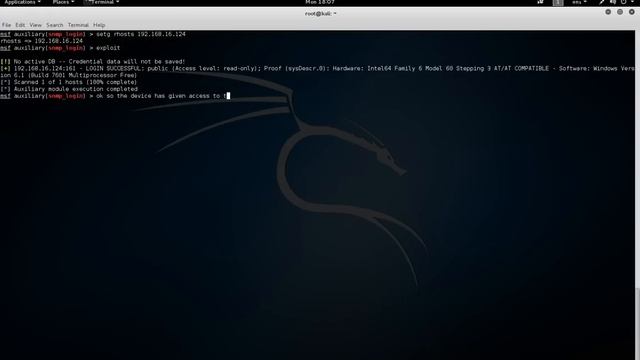Click 'No active DB -- Credential data' warning line

93,62
